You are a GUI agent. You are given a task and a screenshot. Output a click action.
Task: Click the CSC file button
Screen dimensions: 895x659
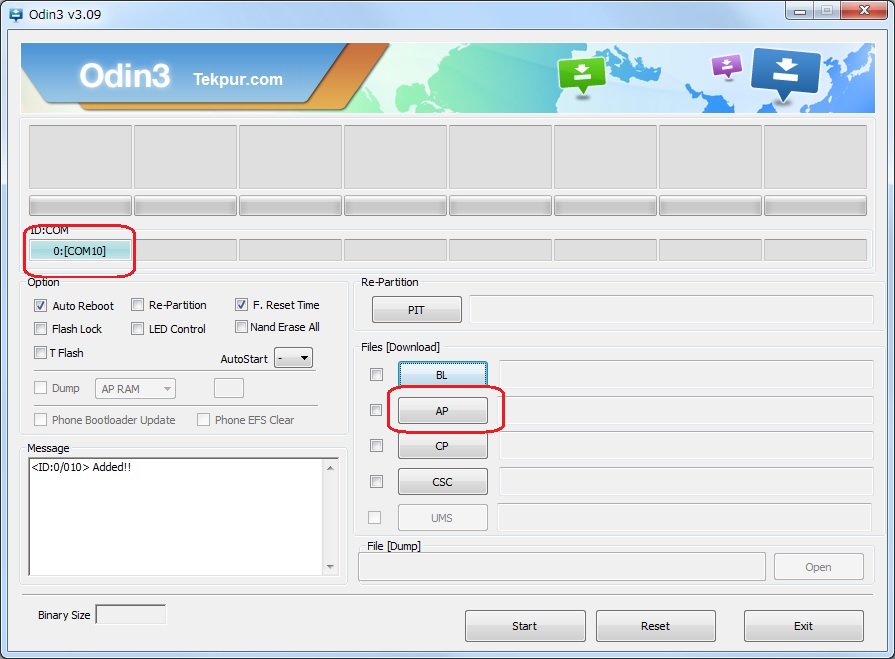[x=442, y=482]
